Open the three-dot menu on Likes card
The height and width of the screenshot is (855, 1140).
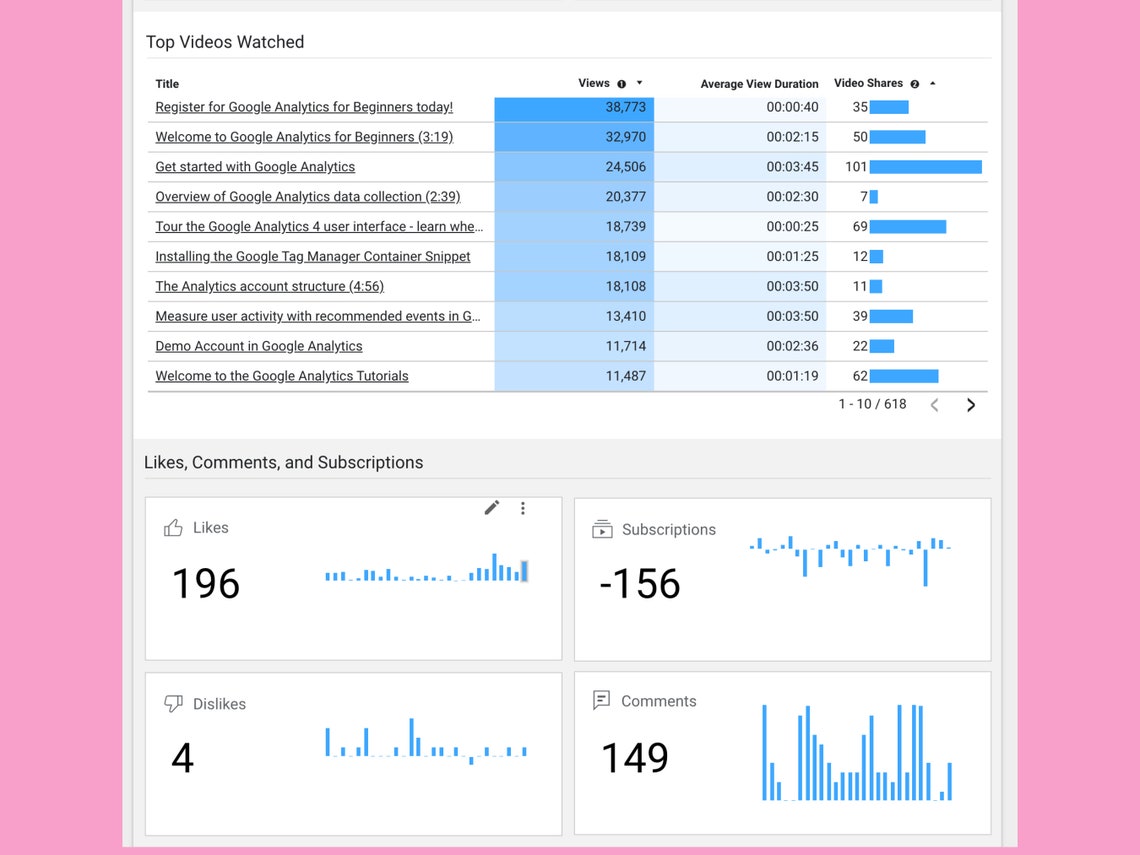pyautogui.click(x=523, y=508)
